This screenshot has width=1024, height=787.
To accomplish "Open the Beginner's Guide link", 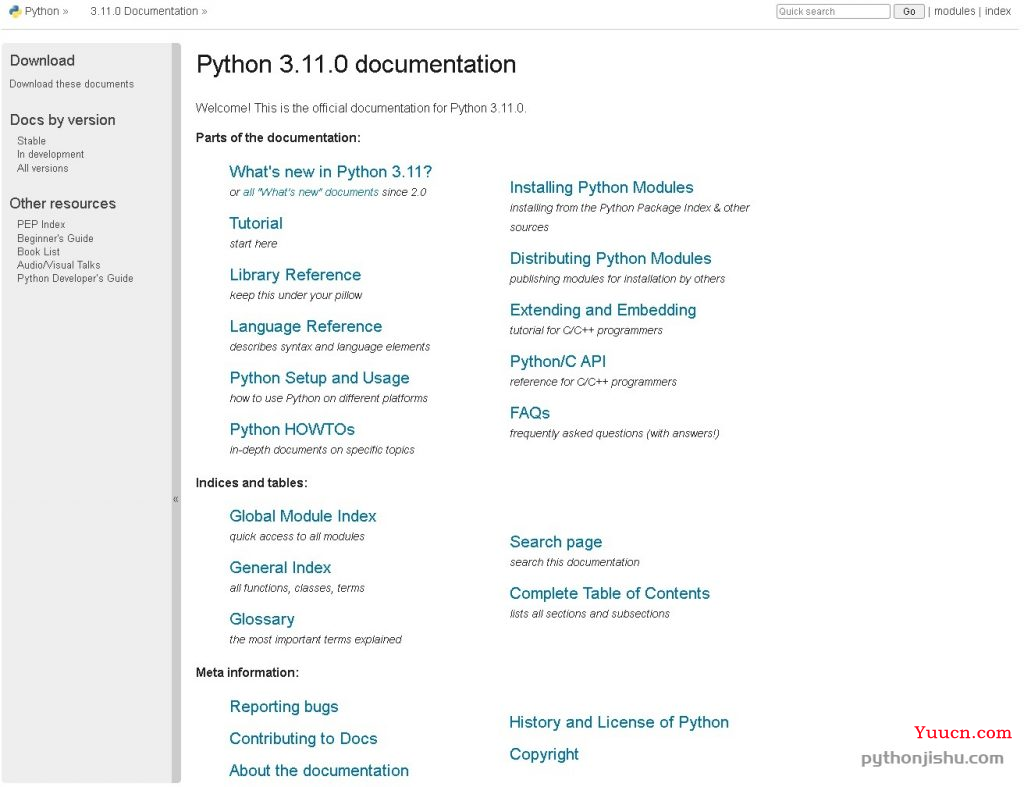I will click(55, 238).
